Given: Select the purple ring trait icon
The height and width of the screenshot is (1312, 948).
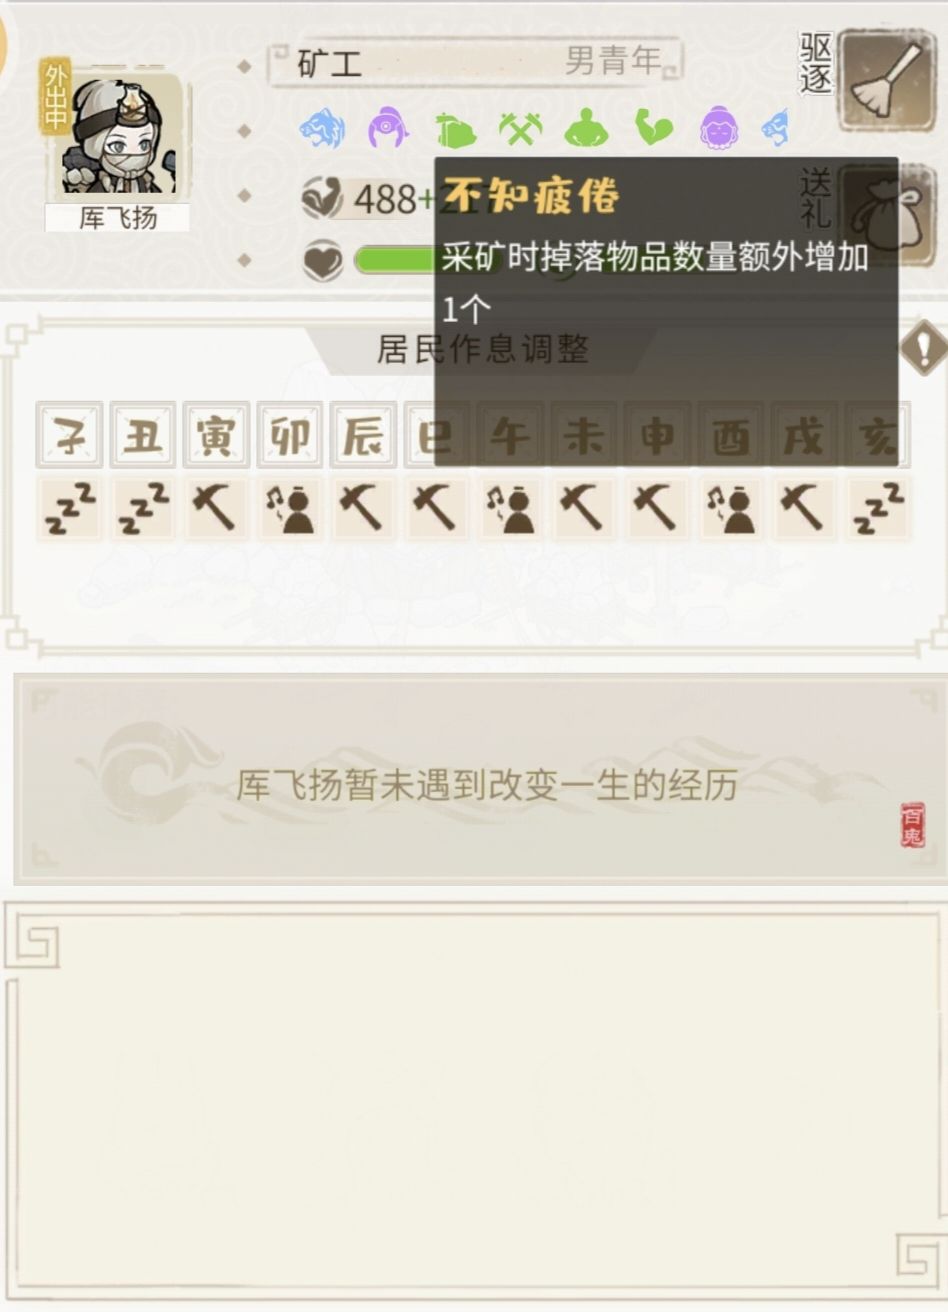Looking at the screenshot, I should (388, 129).
